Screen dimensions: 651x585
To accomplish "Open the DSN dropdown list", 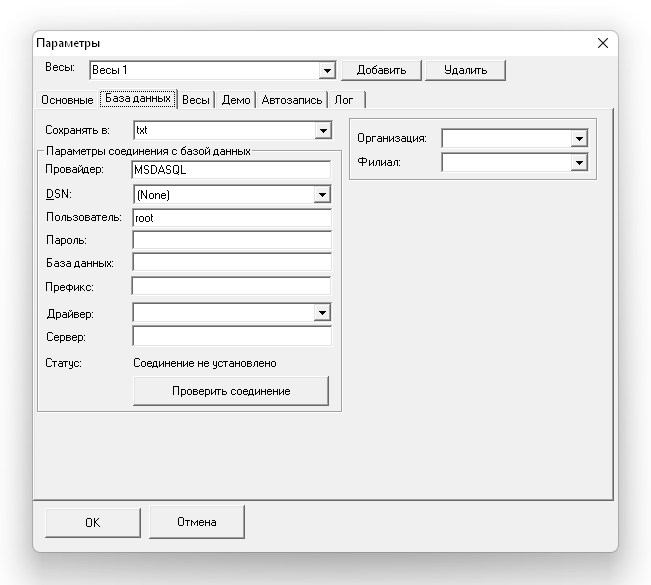I will coord(322,195).
